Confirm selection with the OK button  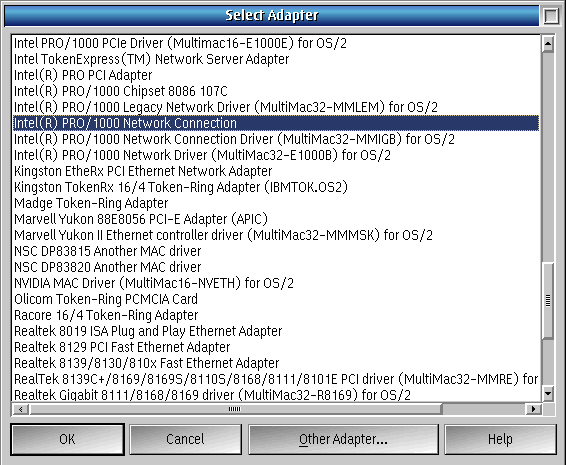click(68, 439)
